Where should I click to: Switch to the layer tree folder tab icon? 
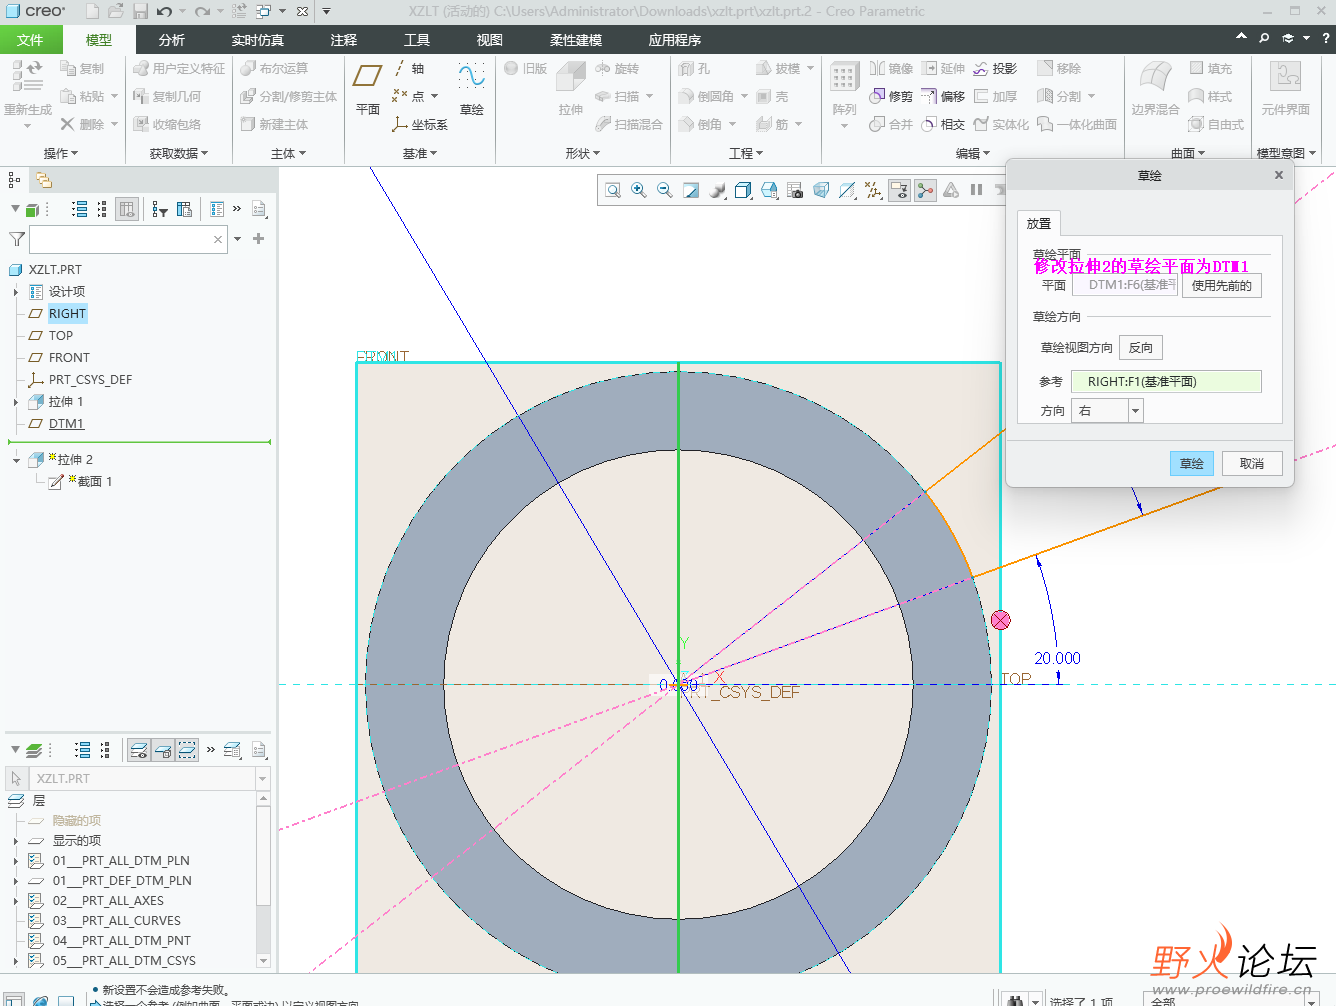coord(43,180)
